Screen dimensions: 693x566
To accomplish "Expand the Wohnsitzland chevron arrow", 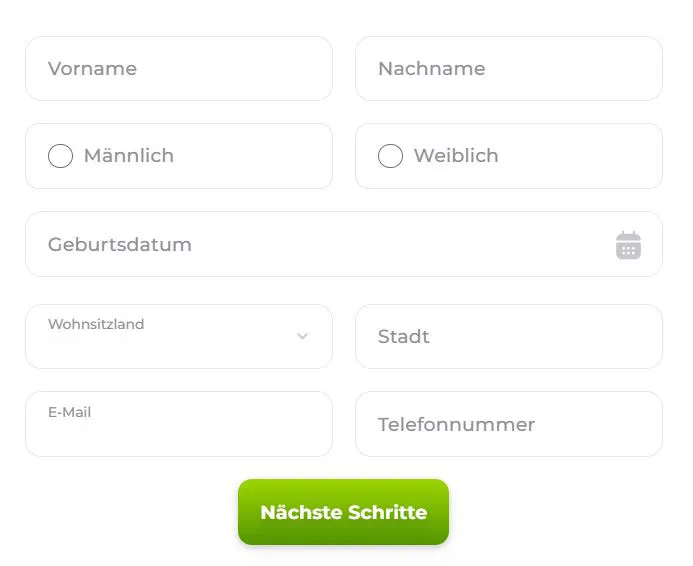I will pyautogui.click(x=302, y=336).
